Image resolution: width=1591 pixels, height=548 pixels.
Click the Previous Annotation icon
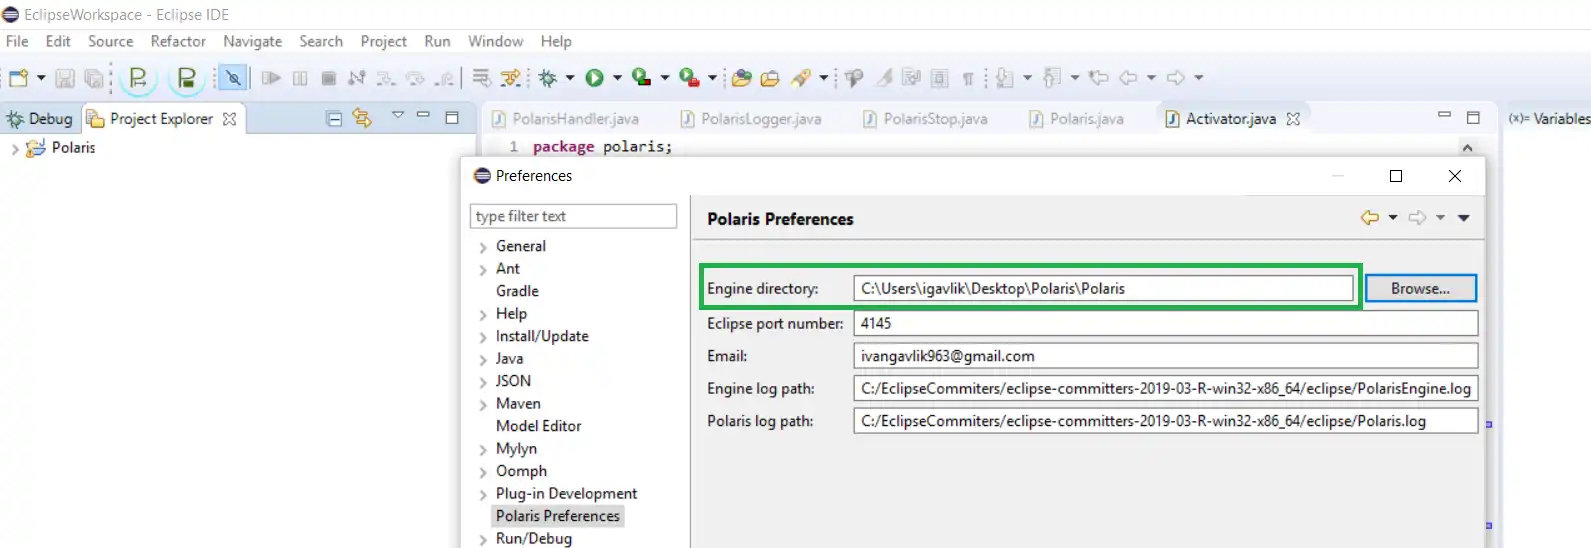[x=1052, y=78]
